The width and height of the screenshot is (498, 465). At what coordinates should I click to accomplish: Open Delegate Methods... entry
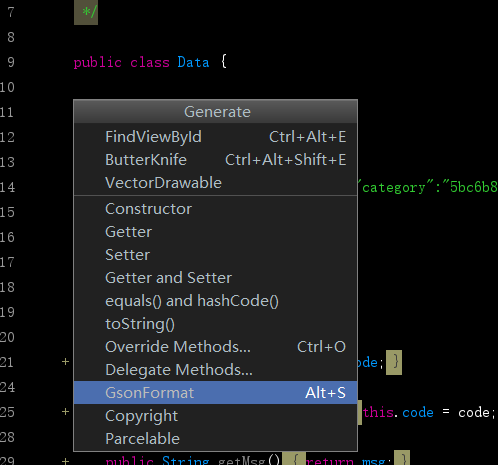(x=215, y=370)
